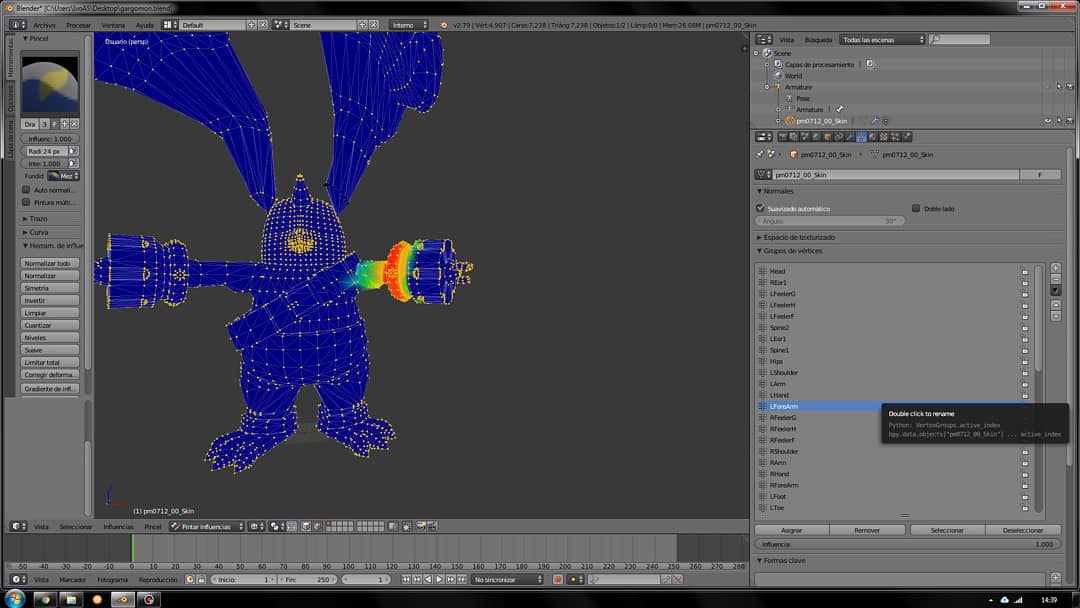Open the Pintar Influencias mode dropdown
The width and height of the screenshot is (1080, 608).
point(207,526)
